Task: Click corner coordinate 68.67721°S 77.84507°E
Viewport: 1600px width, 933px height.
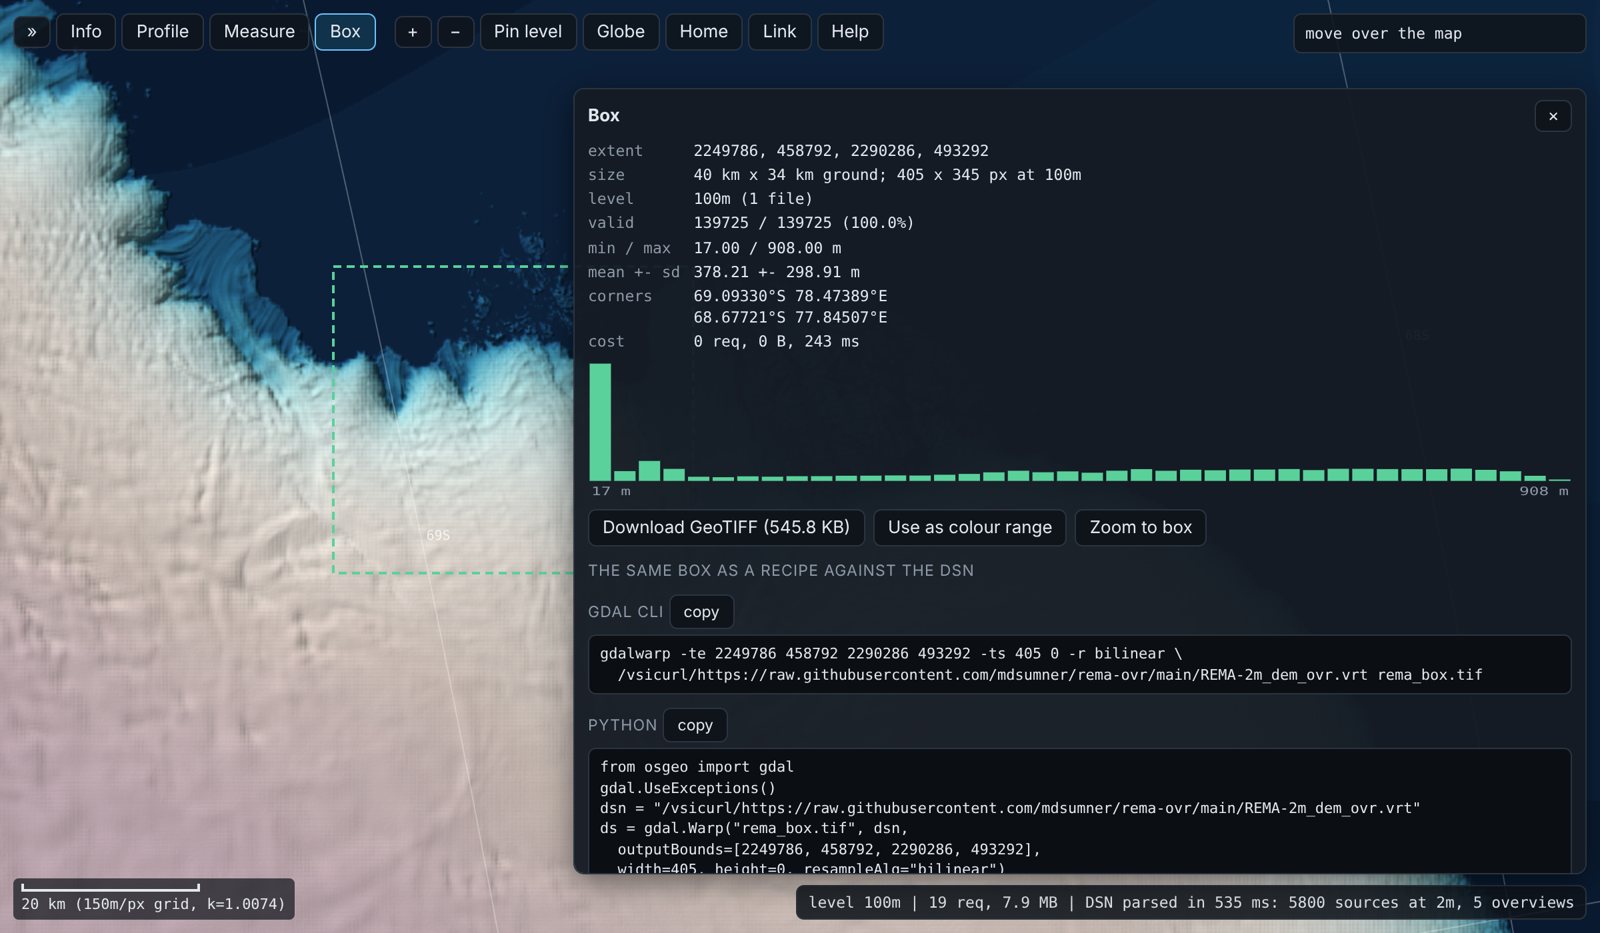Action: (x=790, y=317)
